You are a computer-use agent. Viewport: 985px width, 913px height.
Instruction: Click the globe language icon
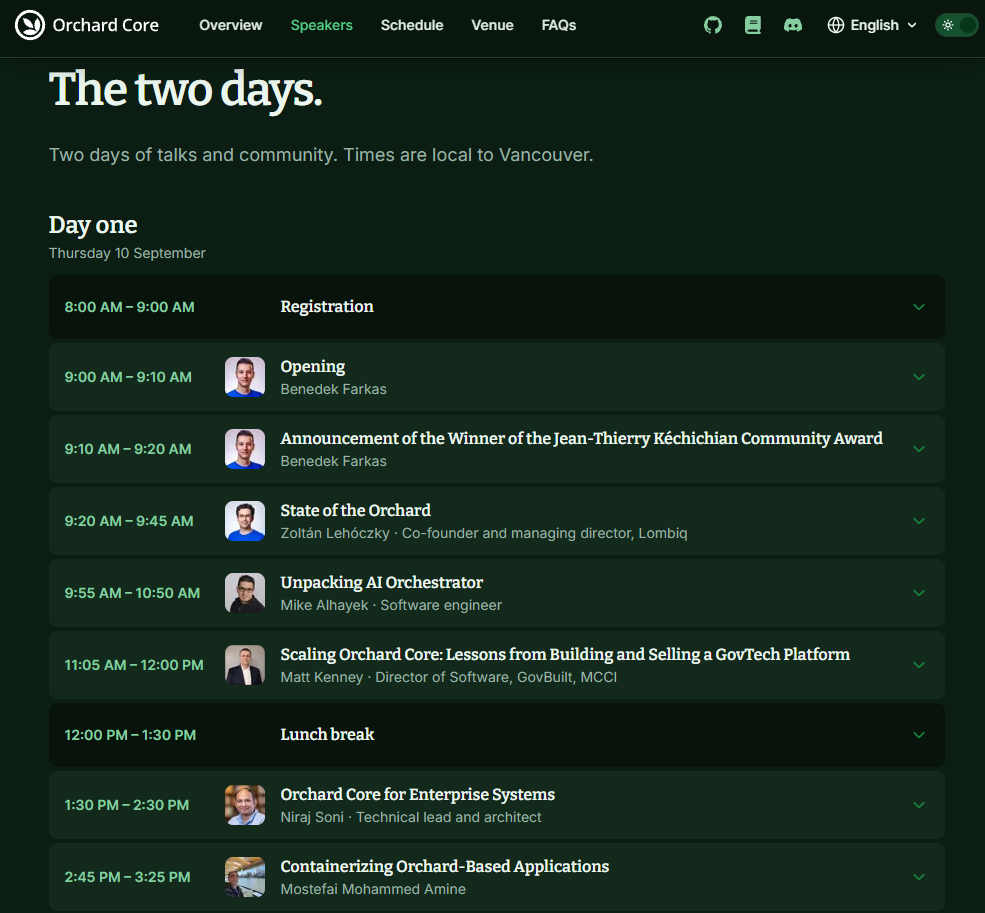tap(835, 25)
